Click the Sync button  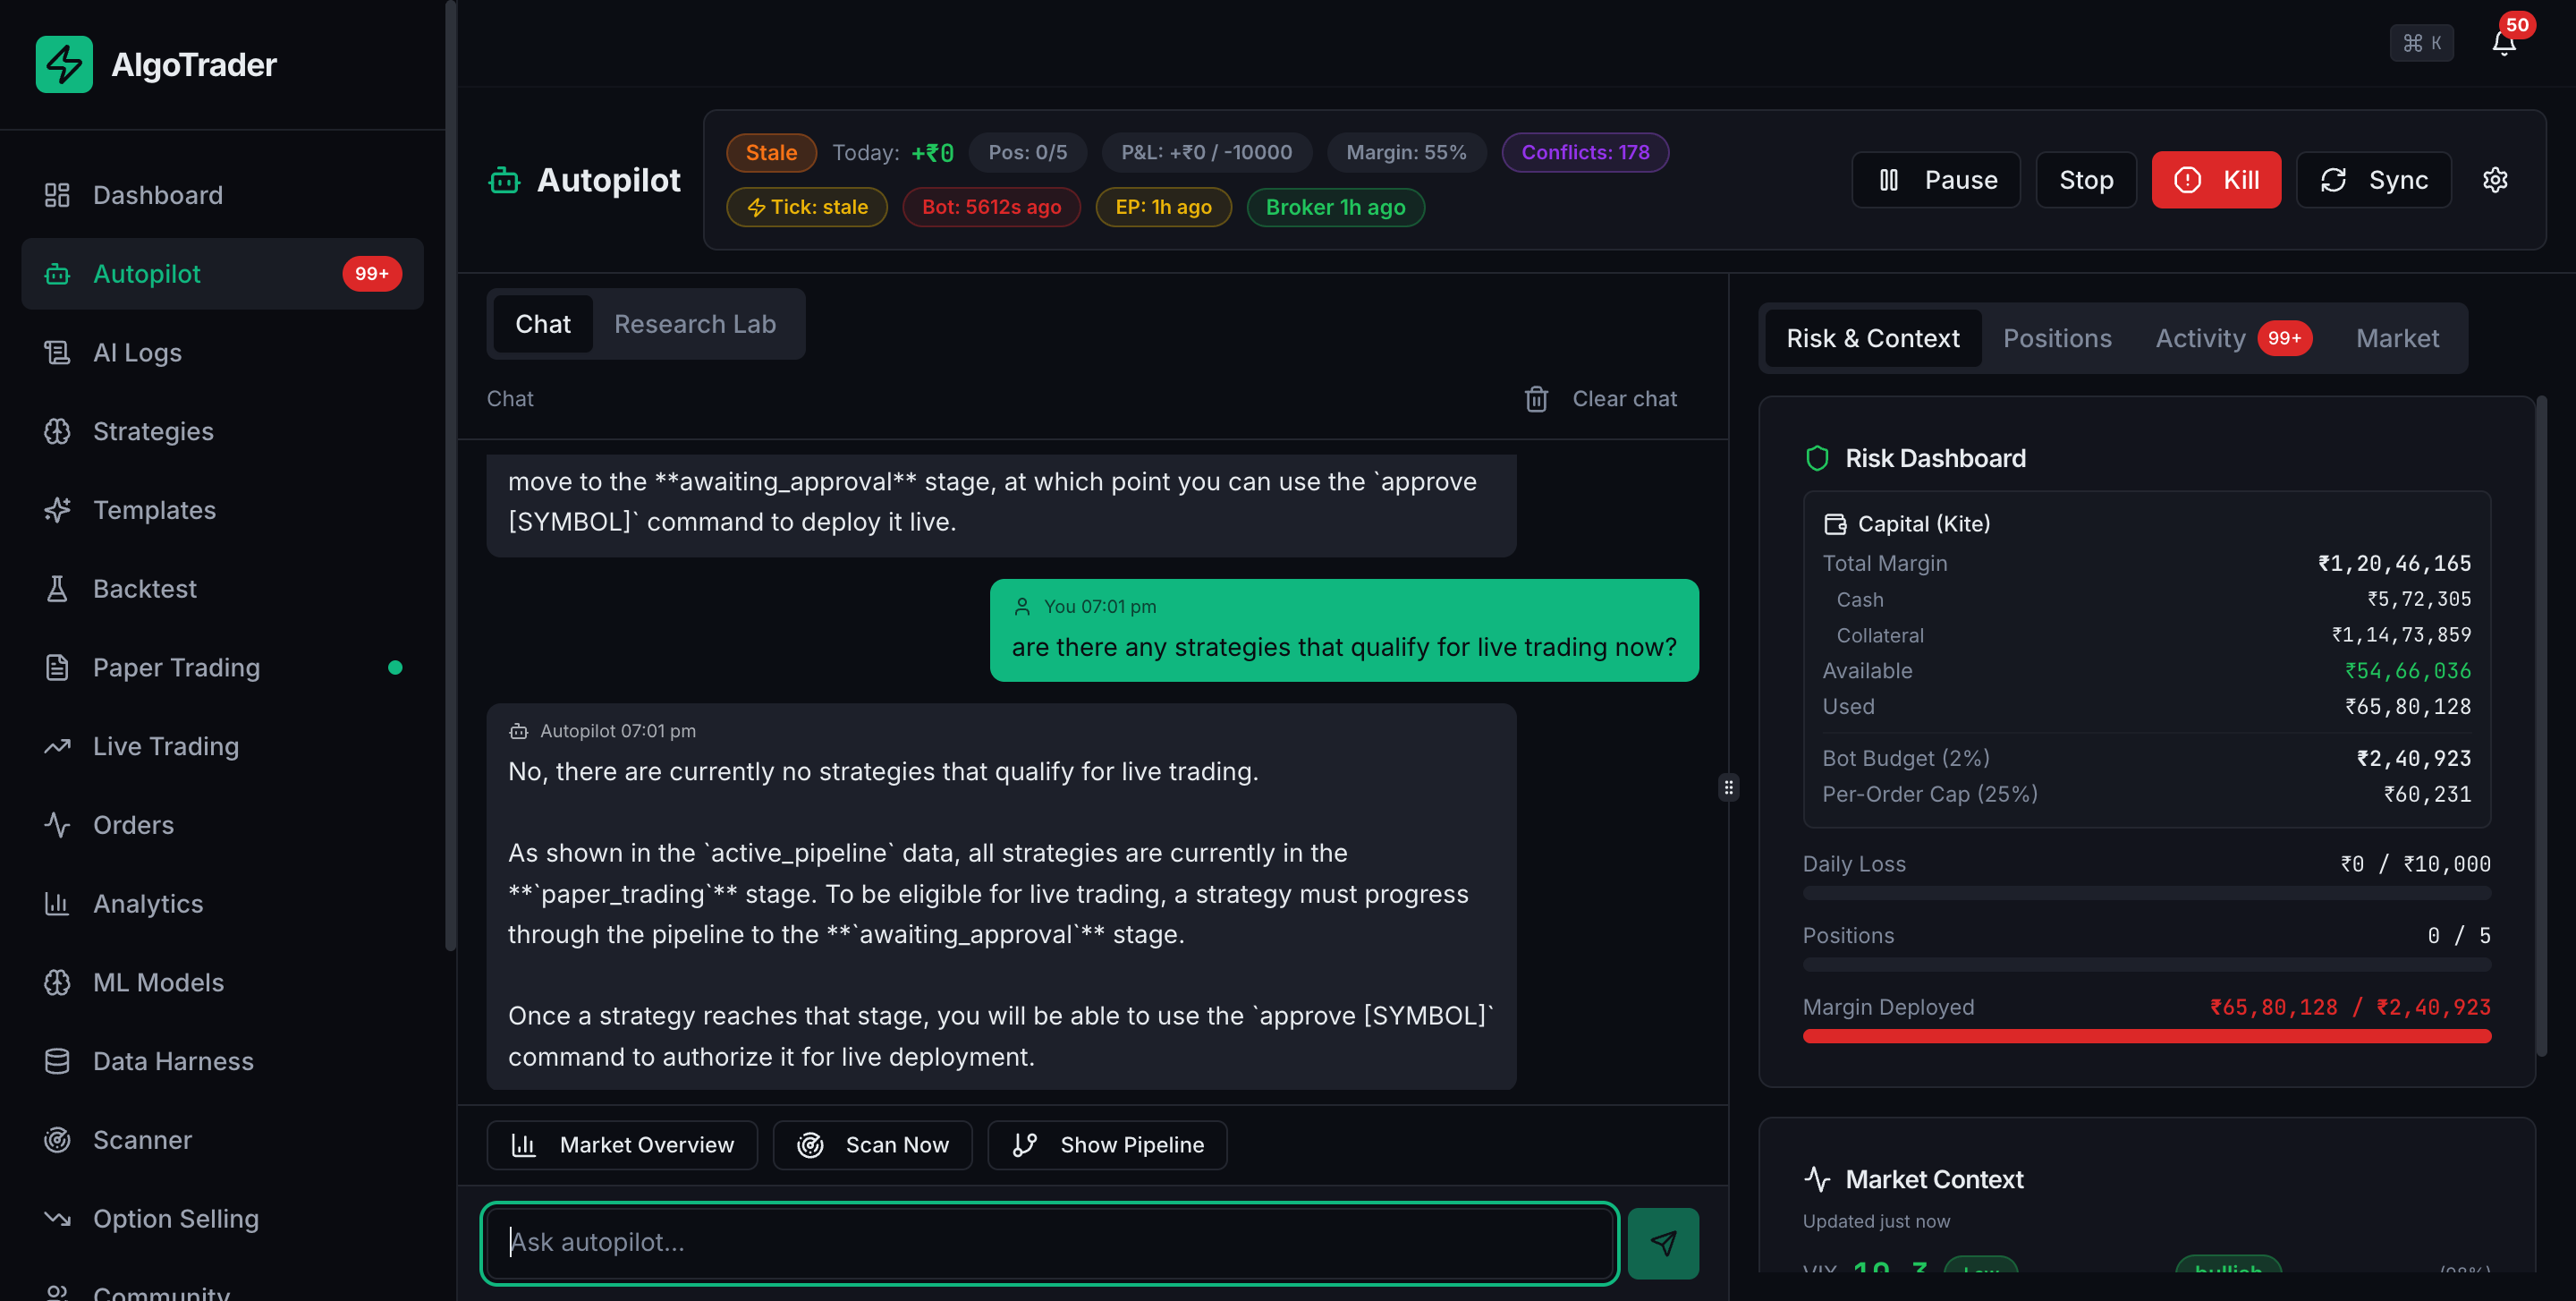2373,180
